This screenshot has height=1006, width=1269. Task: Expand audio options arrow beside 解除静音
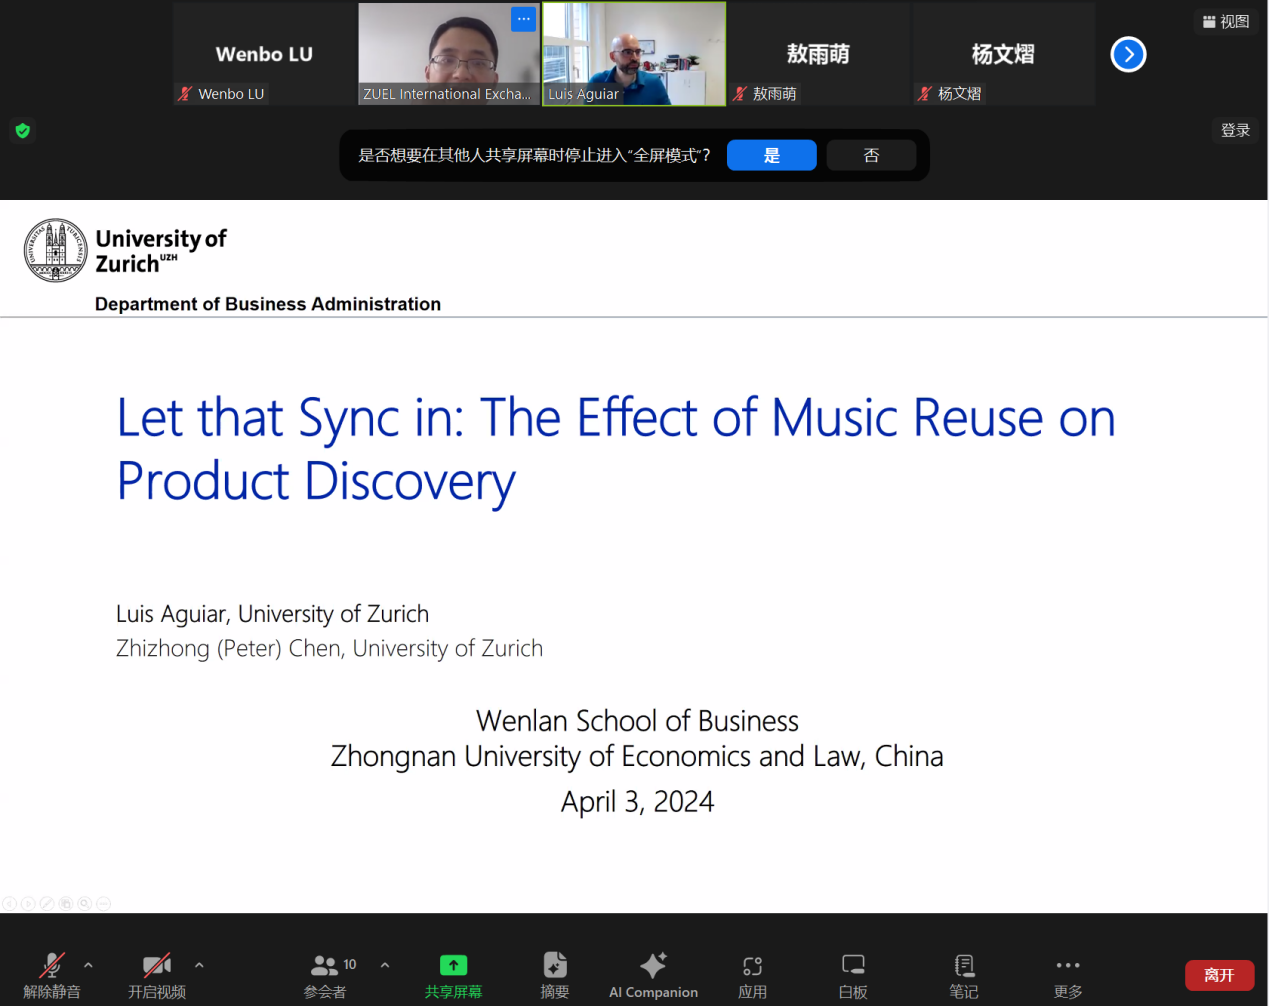[x=88, y=965]
